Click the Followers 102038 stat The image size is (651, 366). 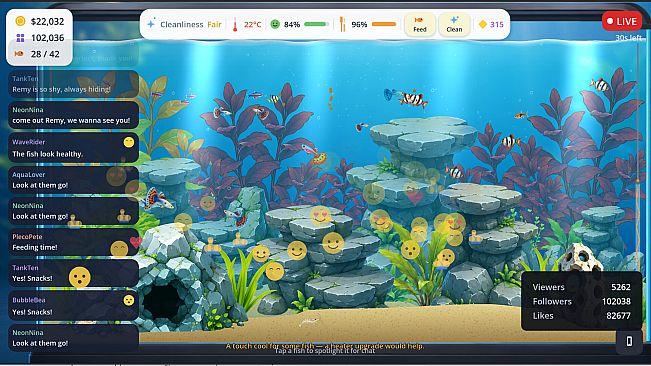coord(581,301)
